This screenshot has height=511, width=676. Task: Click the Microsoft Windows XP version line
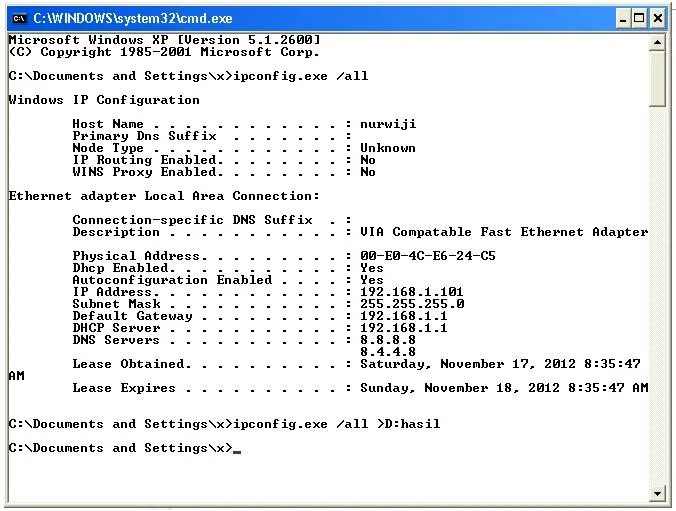(x=165, y=40)
